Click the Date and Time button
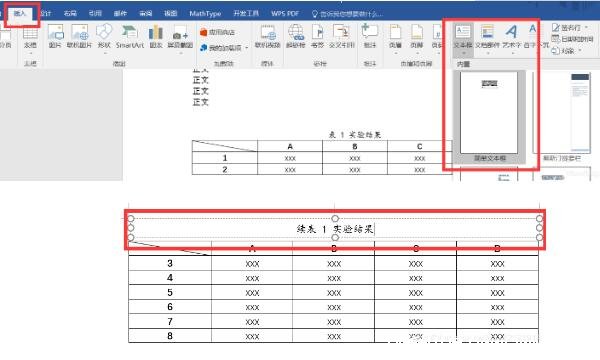 coord(572,39)
